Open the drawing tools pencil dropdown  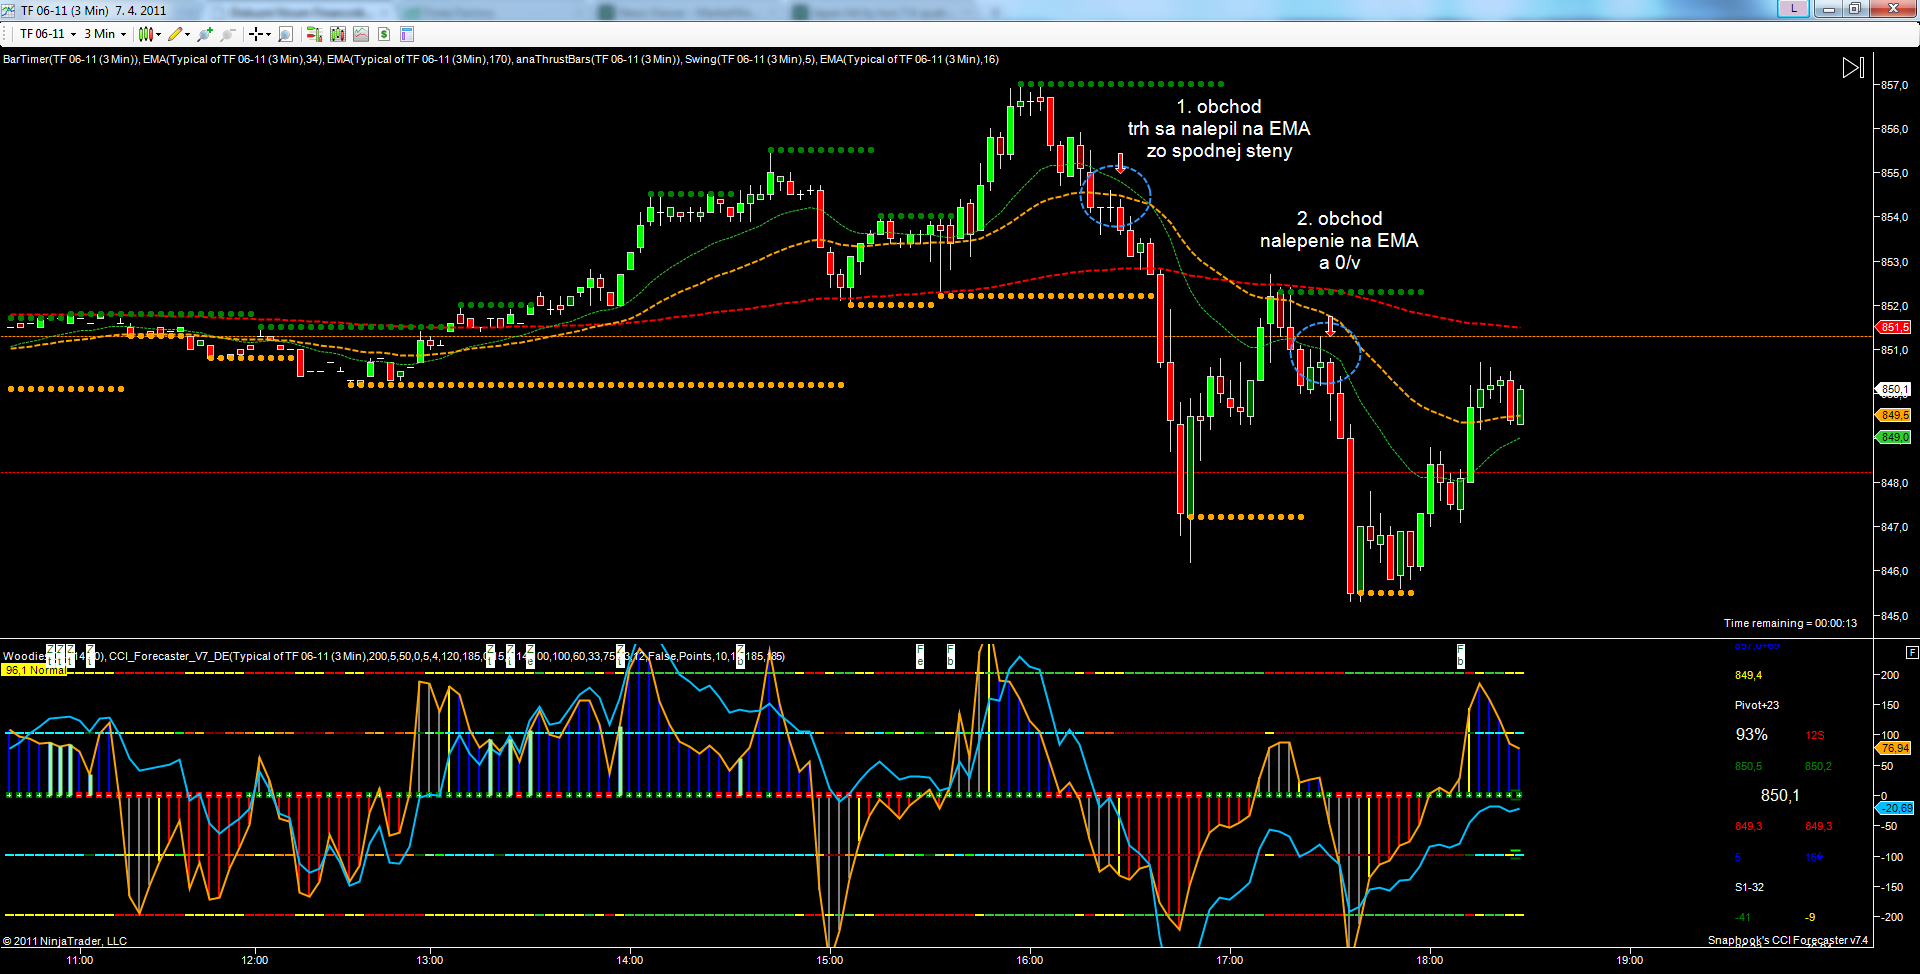(x=187, y=34)
